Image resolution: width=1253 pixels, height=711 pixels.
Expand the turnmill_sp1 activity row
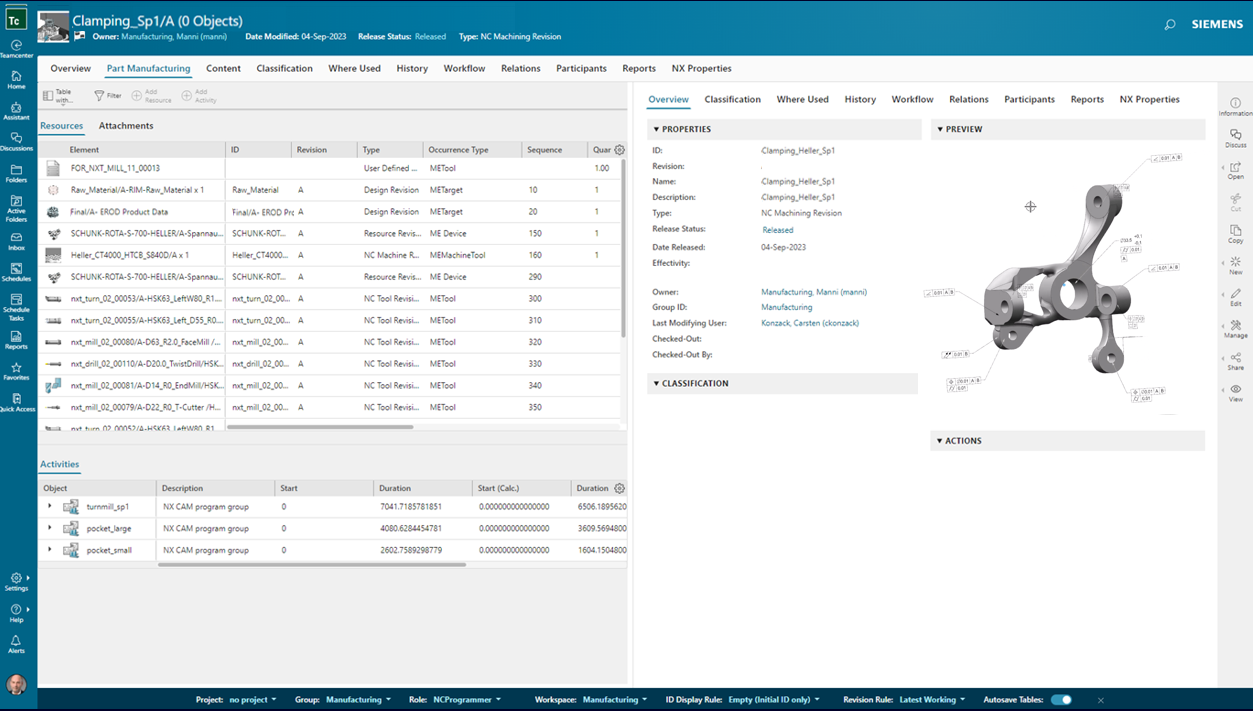50,506
